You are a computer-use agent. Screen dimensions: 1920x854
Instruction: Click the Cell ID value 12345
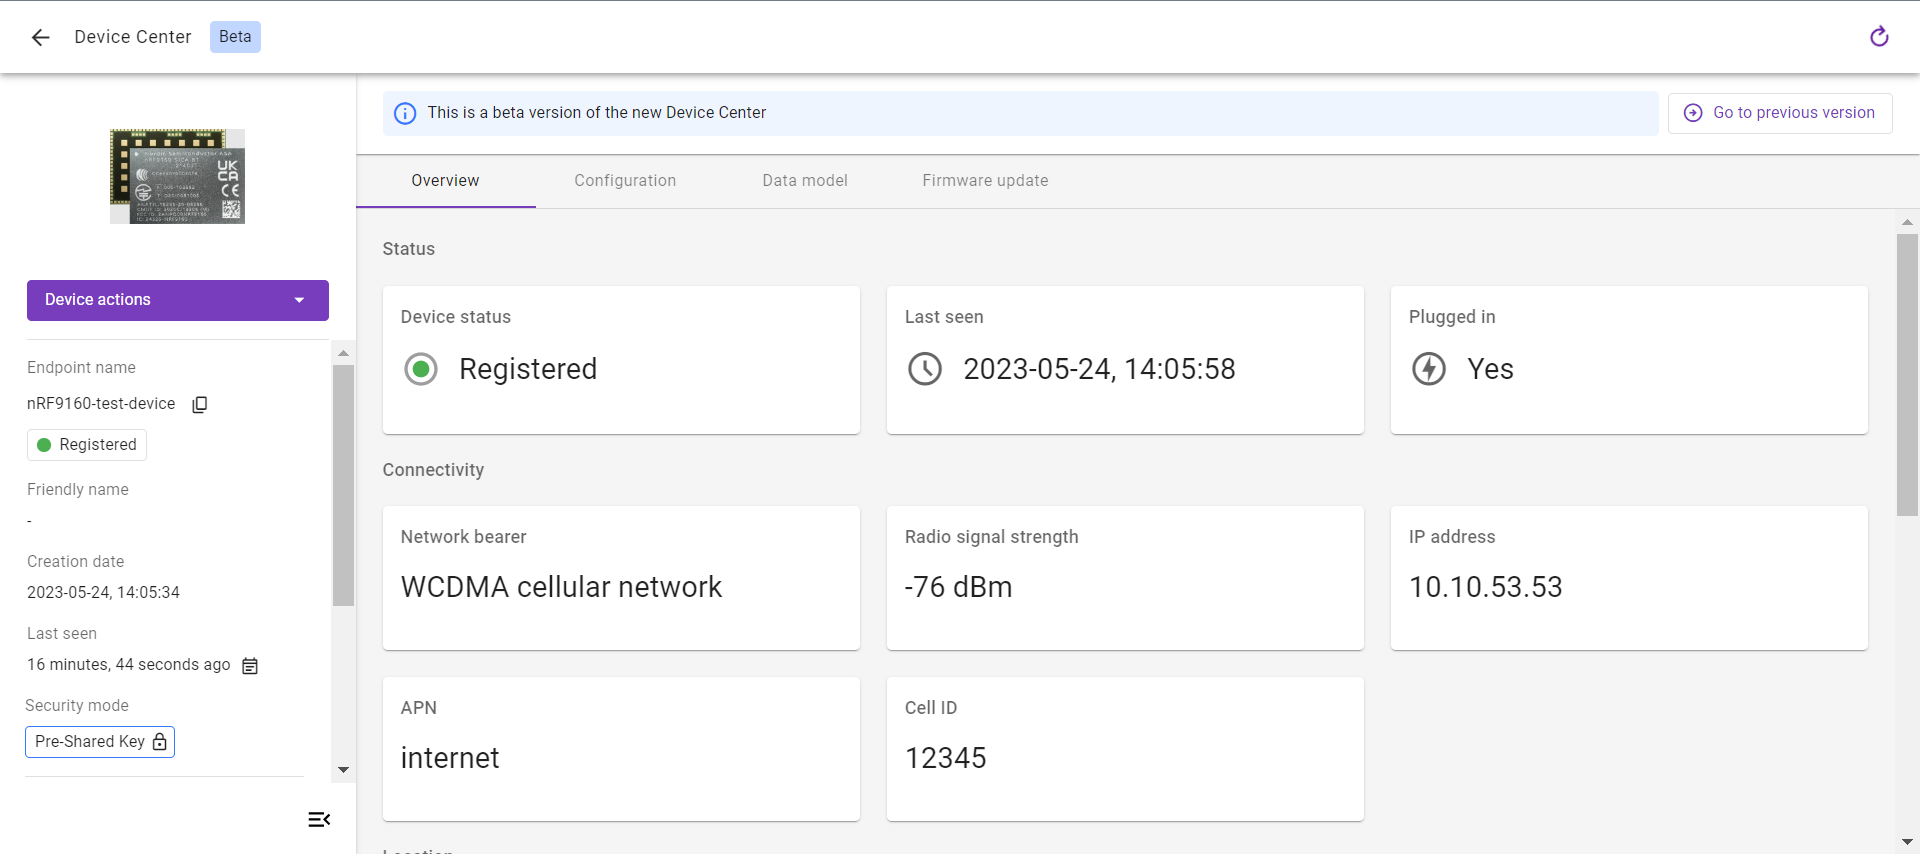945,758
